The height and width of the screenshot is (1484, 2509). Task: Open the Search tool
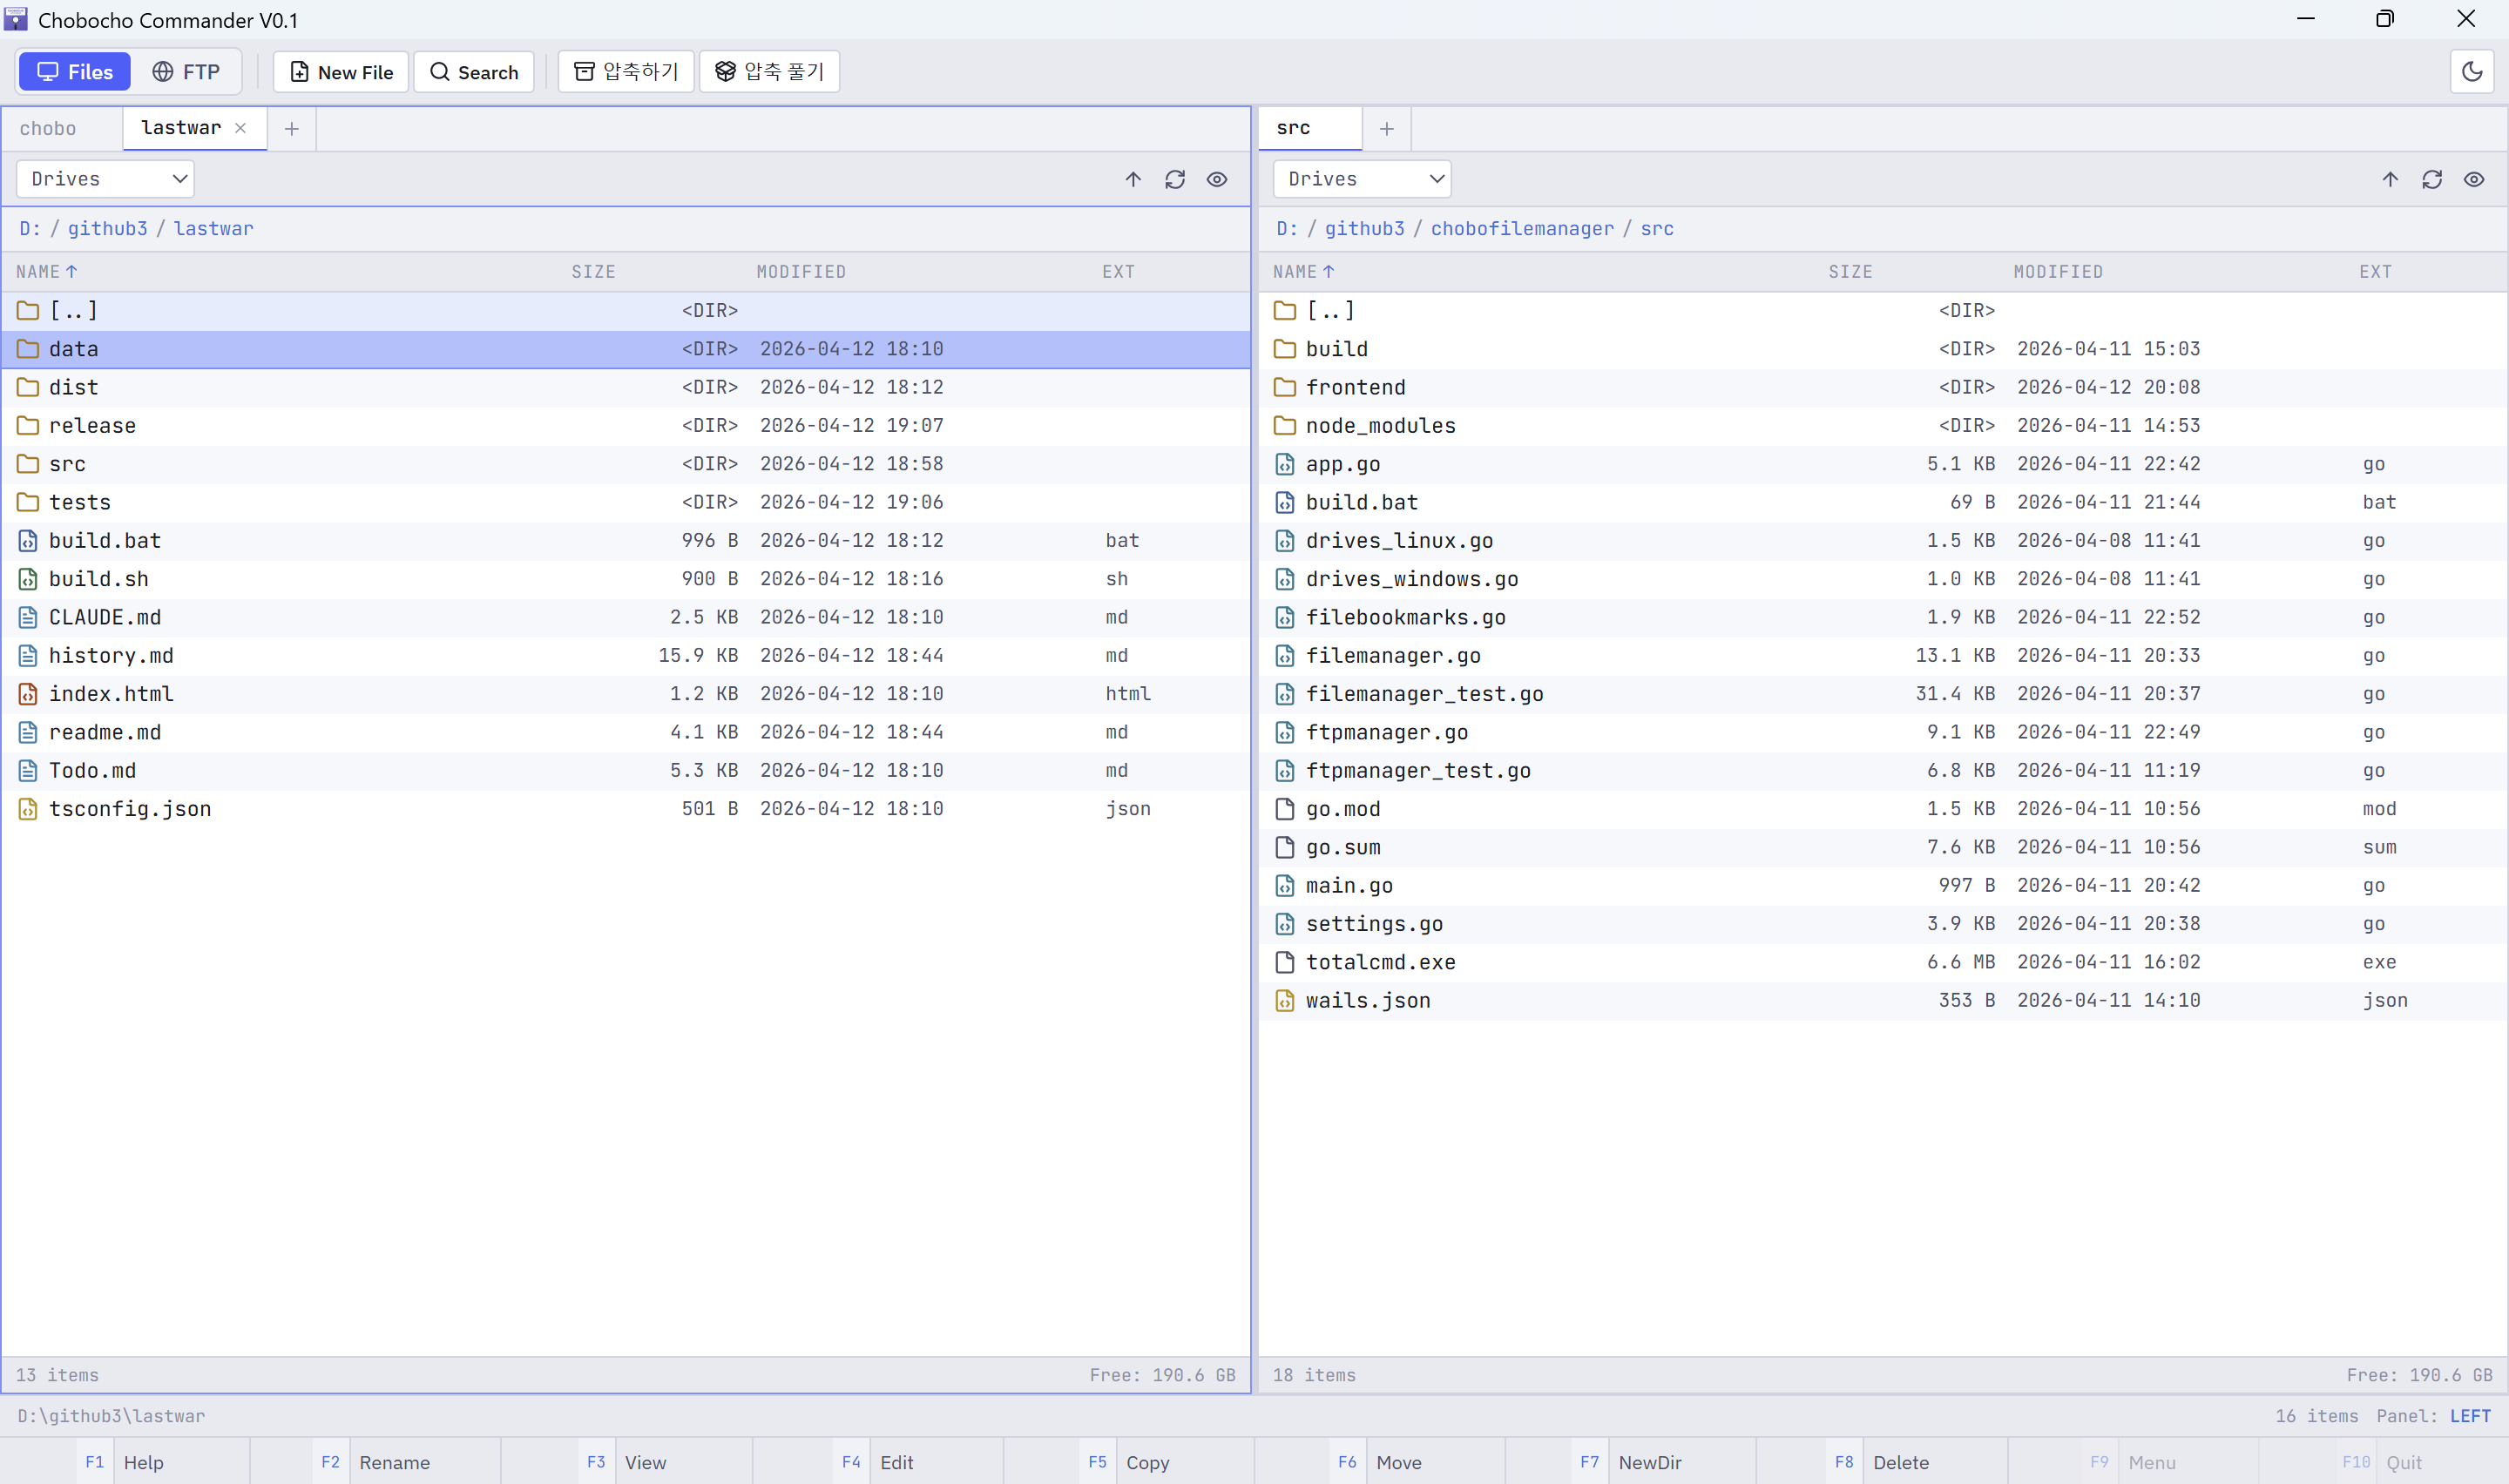pos(474,72)
